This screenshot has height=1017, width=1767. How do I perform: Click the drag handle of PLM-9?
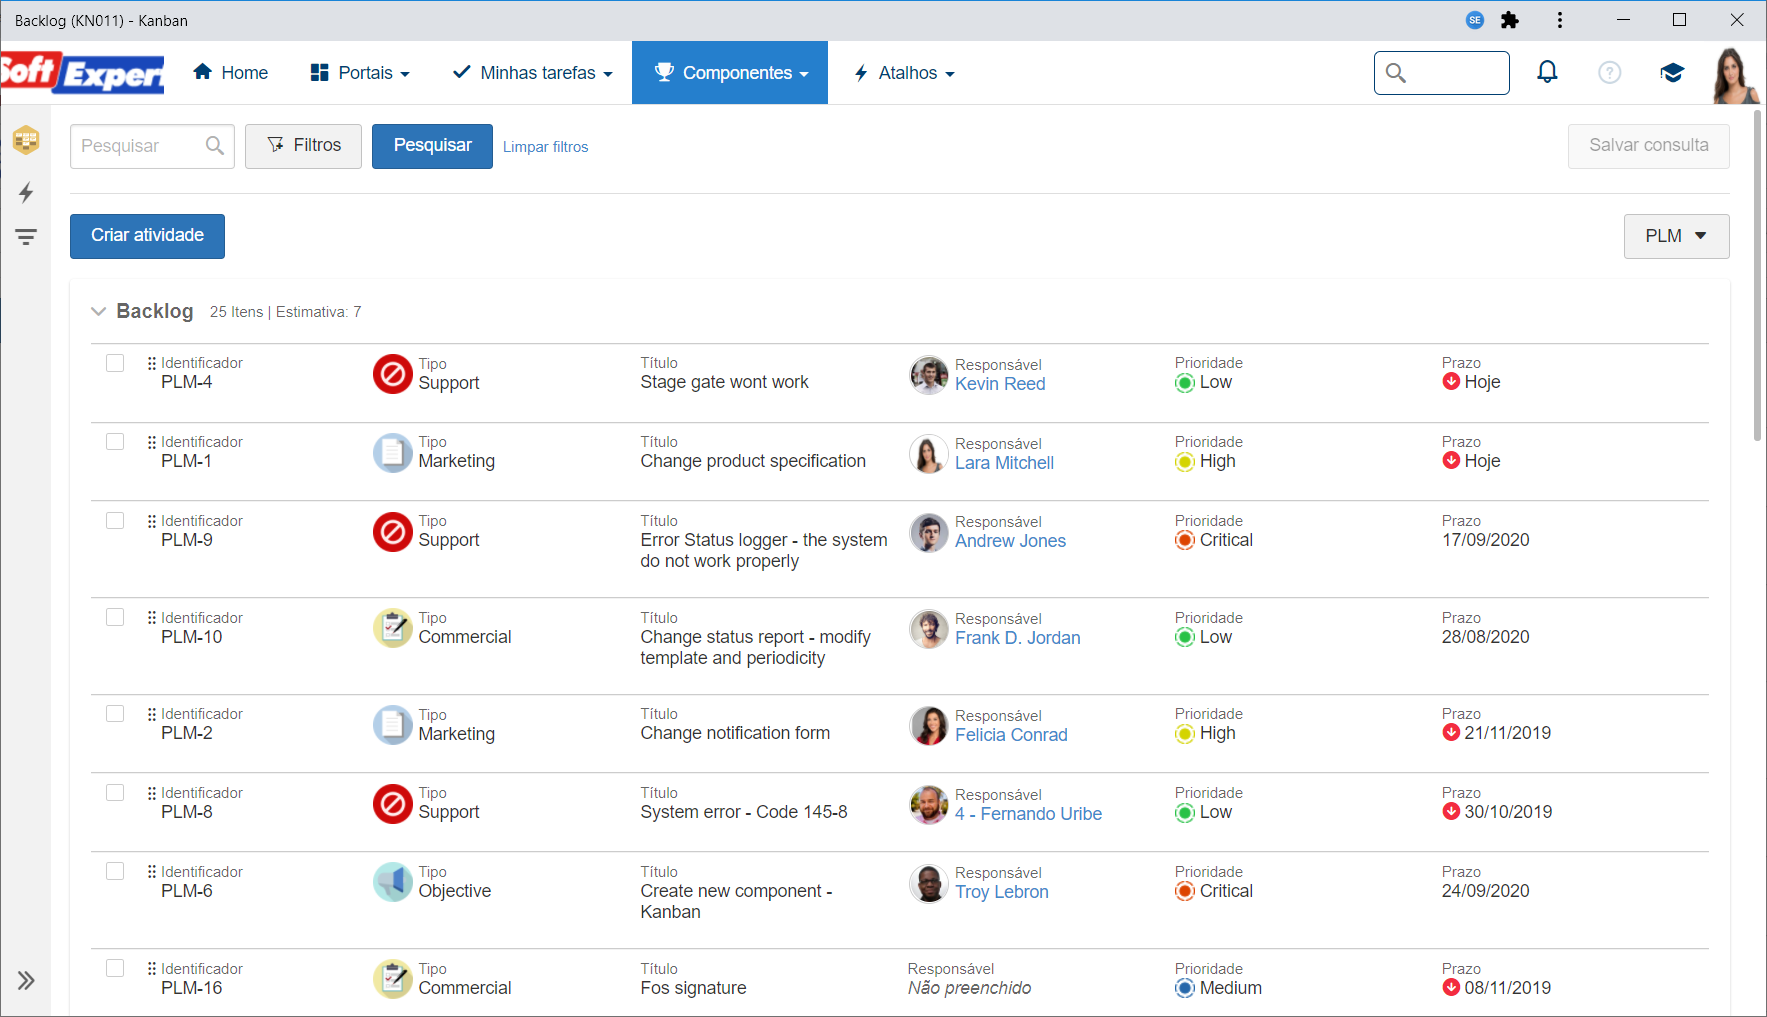point(152,521)
